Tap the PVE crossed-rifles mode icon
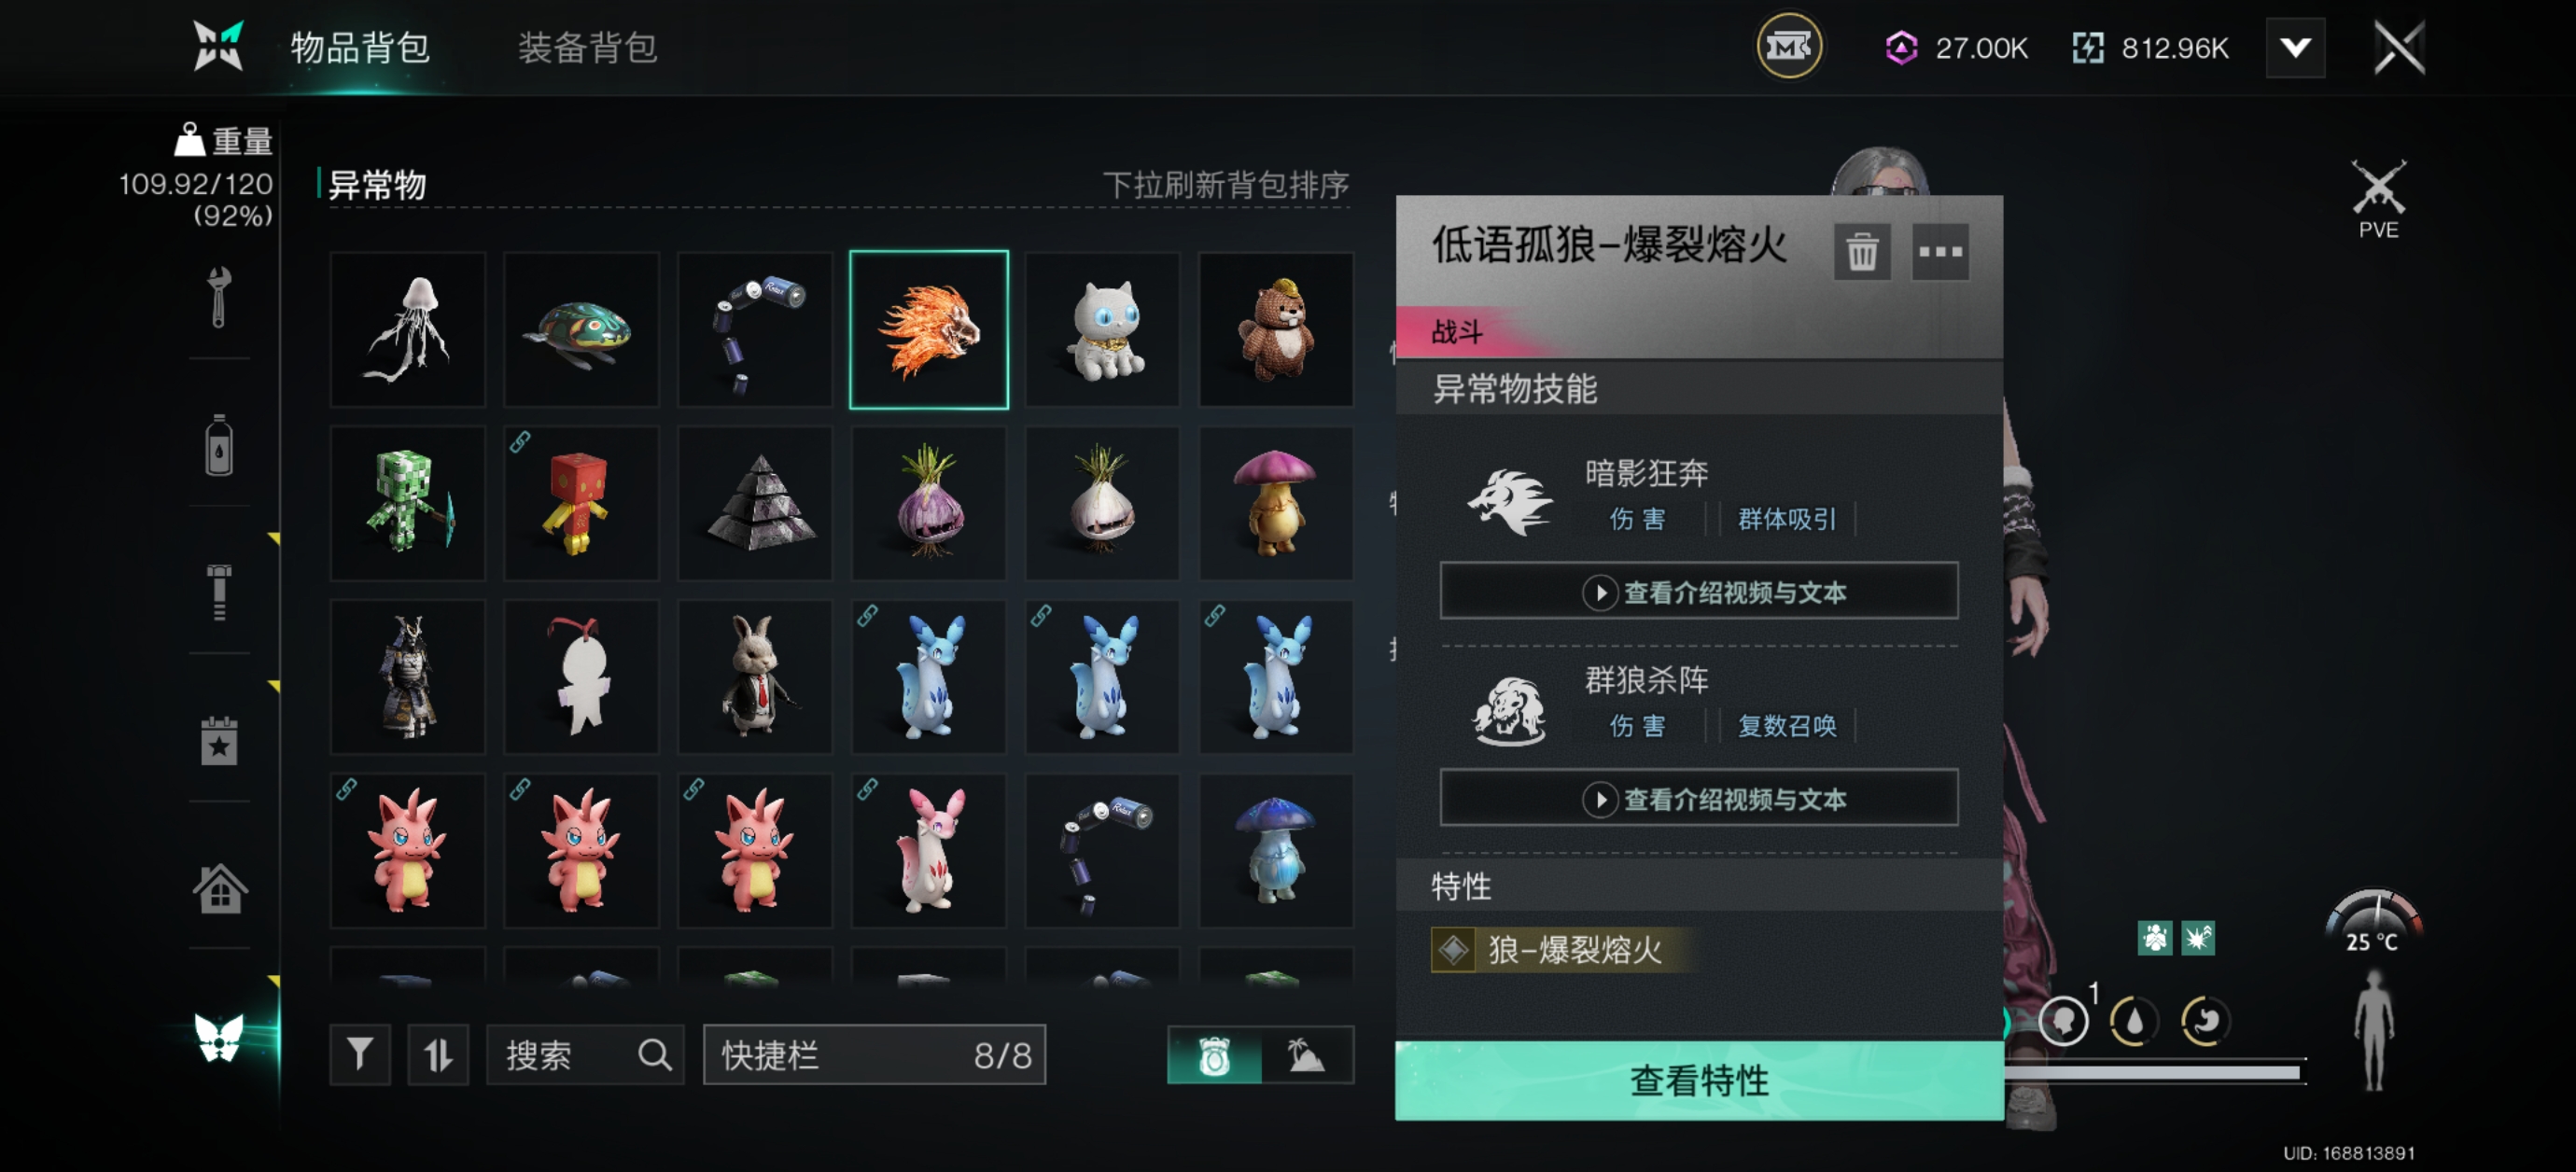2576x1172 pixels. pos(2378,198)
